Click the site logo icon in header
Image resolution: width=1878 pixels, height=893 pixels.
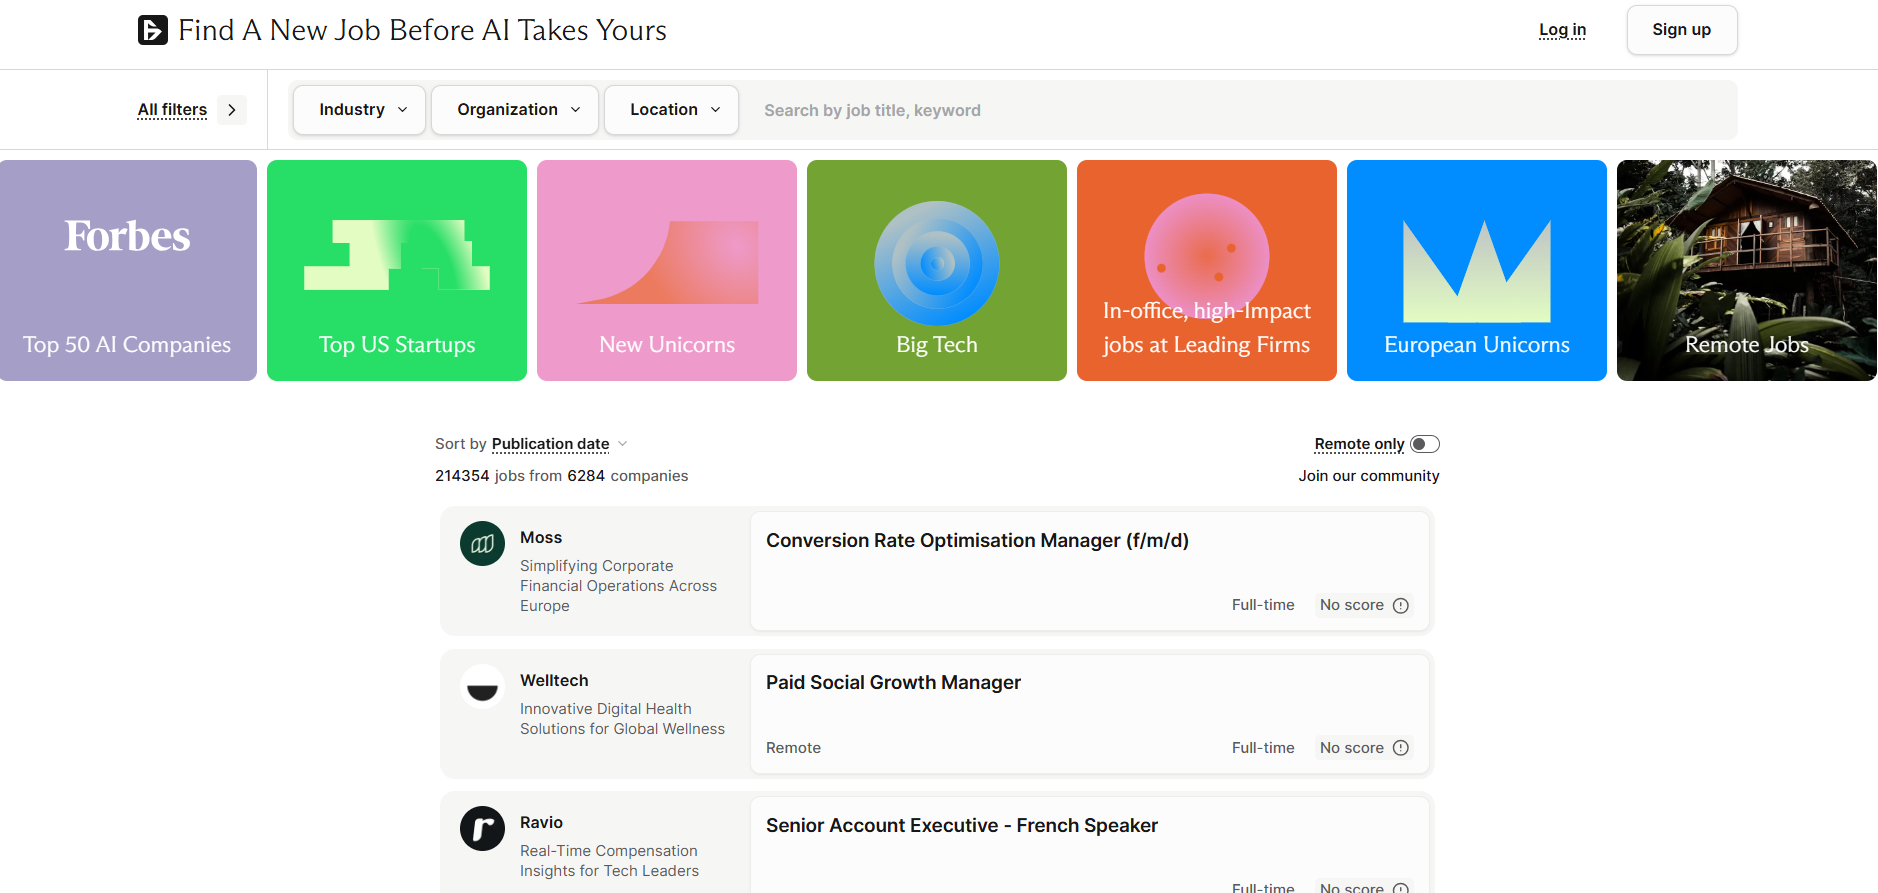tap(153, 30)
